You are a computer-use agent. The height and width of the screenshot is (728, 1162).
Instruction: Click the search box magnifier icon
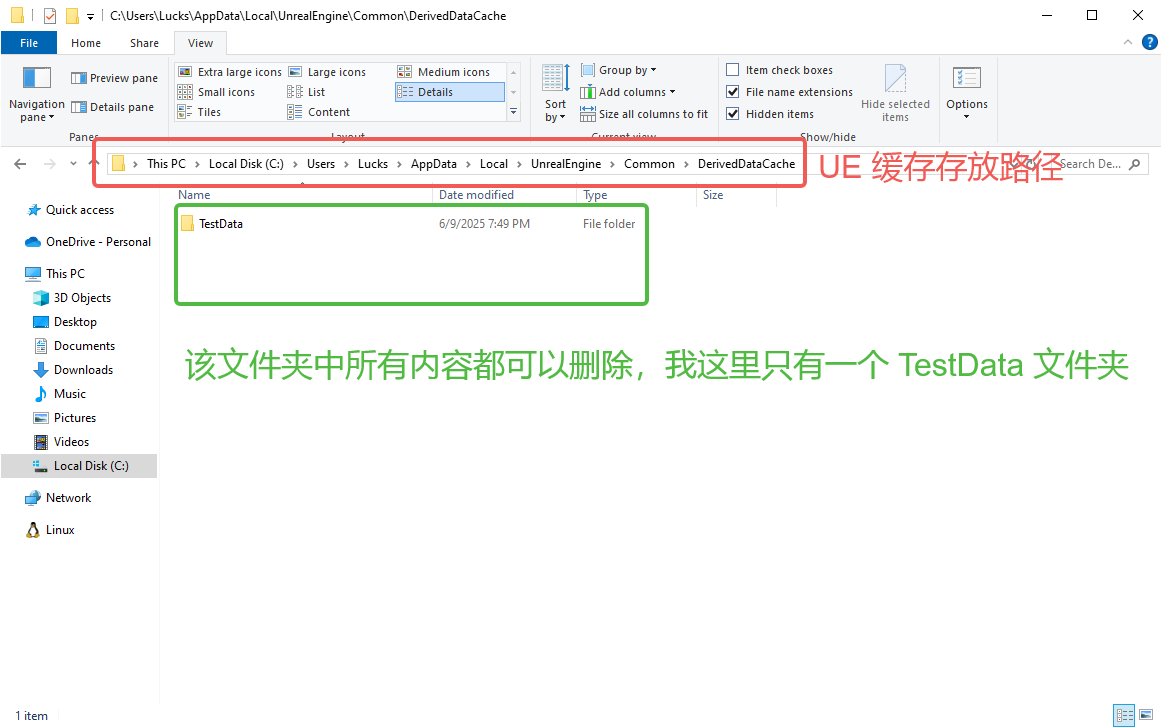1135,164
